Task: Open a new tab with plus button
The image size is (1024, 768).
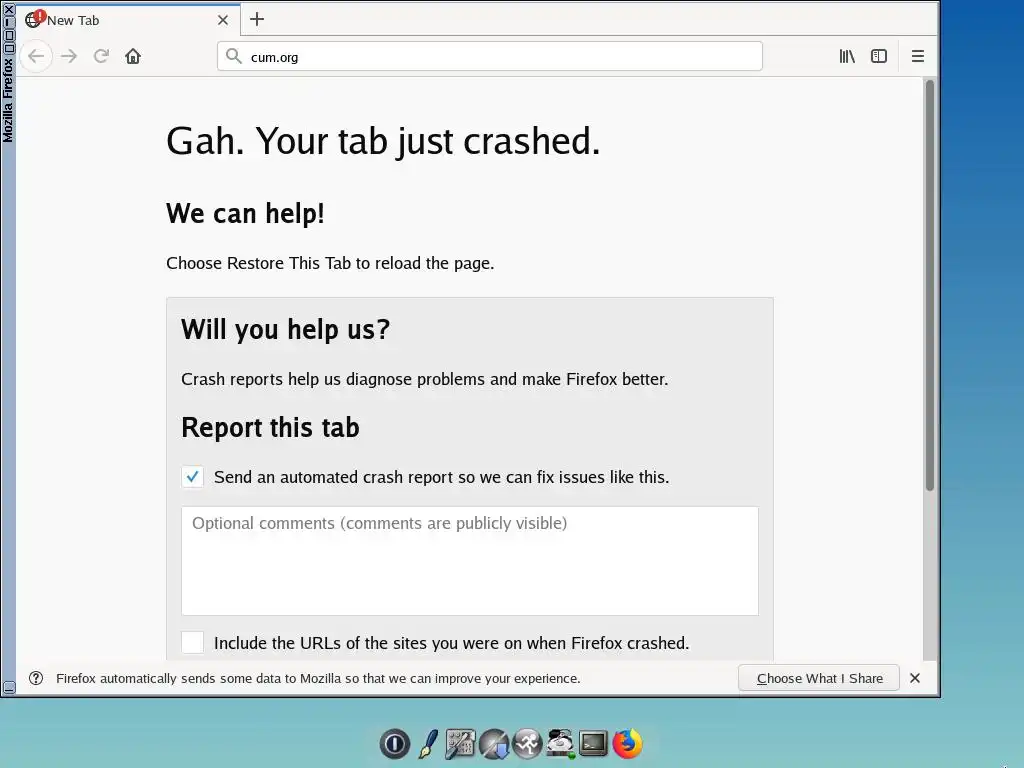Action: (x=257, y=19)
